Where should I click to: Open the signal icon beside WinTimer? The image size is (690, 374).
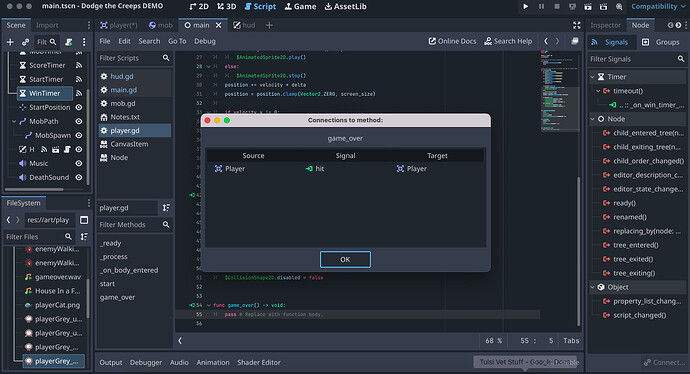tap(79, 93)
